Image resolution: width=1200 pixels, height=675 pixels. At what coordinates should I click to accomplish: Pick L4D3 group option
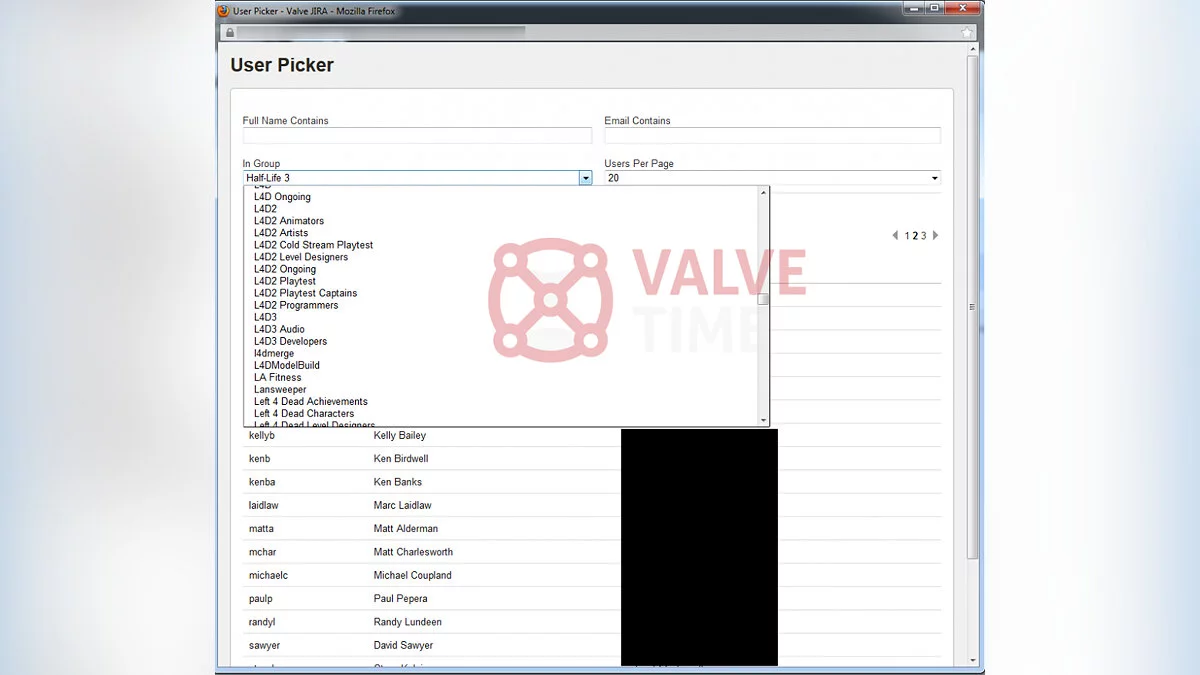pyautogui.click(x=265, y=317)
